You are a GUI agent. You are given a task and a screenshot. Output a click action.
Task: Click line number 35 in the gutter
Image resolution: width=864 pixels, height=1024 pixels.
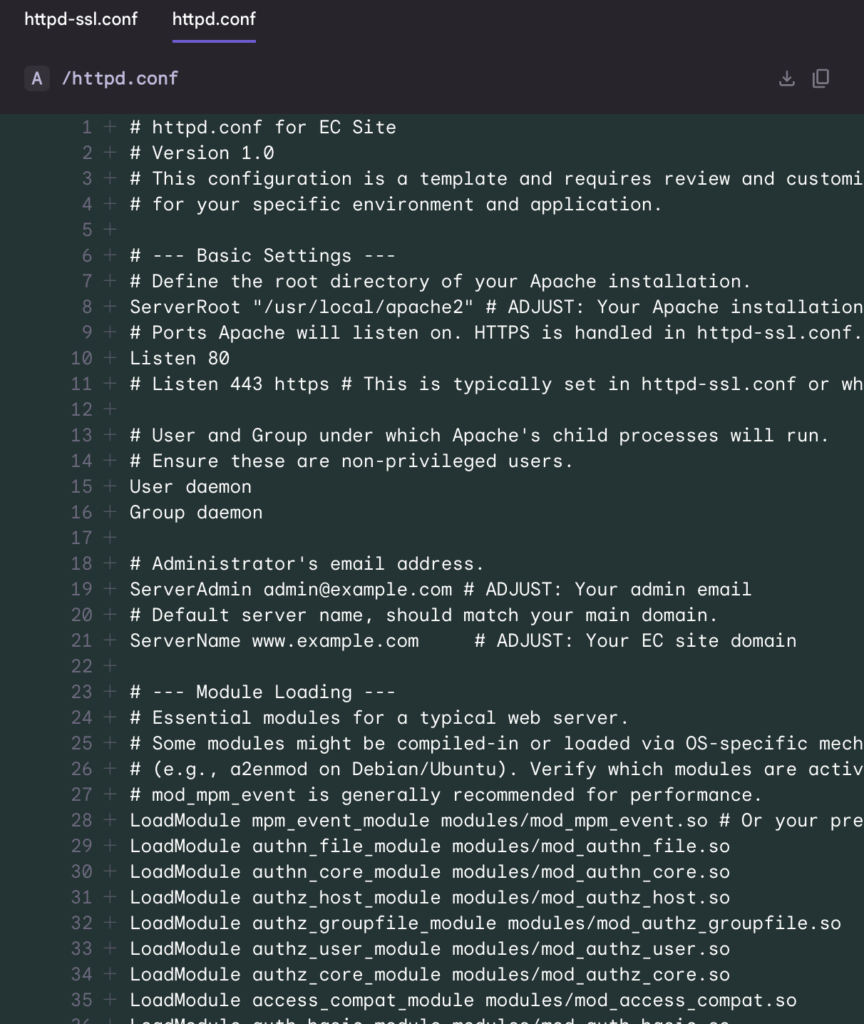[82, 1000]
